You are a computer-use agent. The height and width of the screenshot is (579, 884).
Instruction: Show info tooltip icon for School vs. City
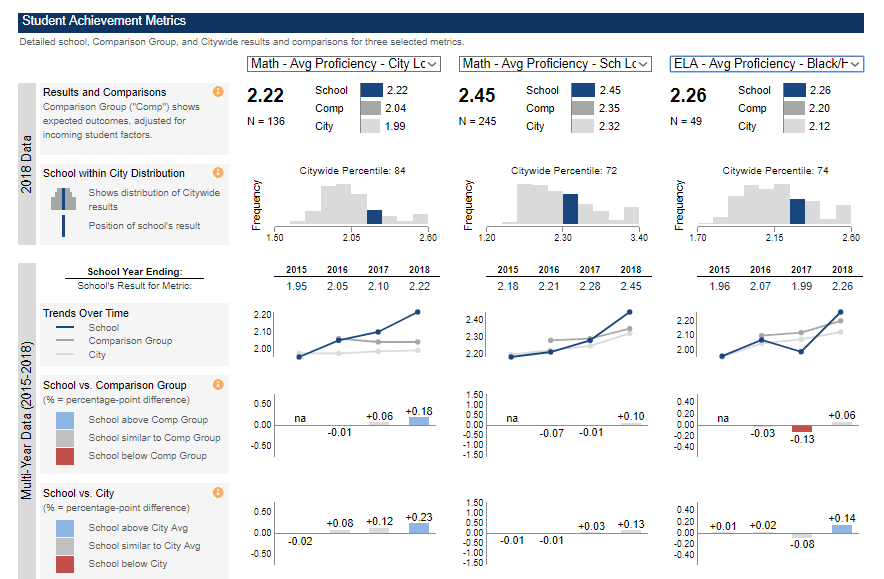[x=218, y=493]
